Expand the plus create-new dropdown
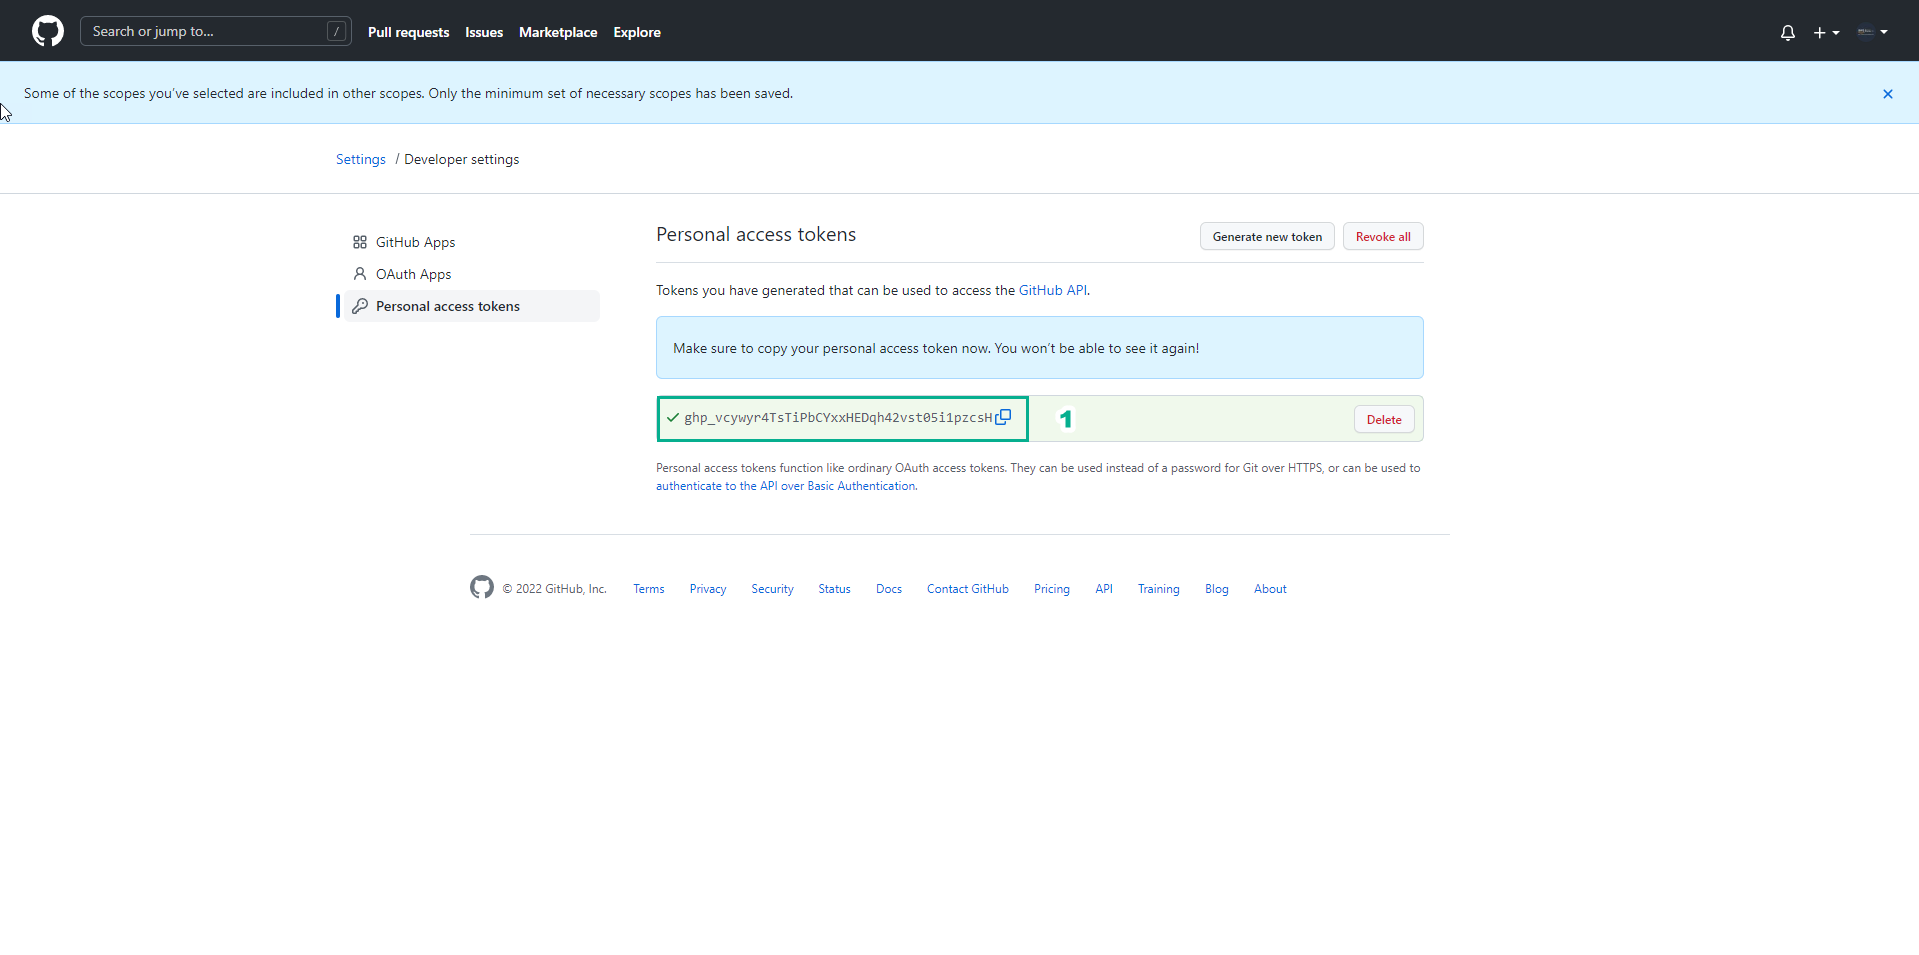The image size is (1919, 955). (x=1826, y=32)
